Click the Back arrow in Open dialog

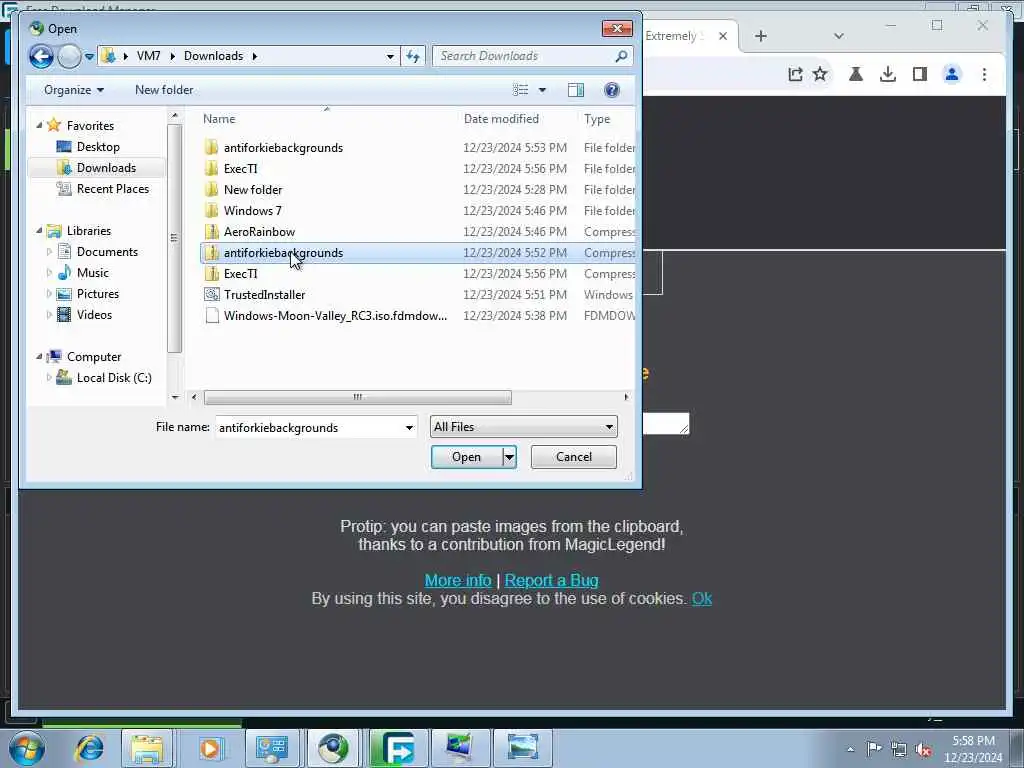(x=40, y=56)
